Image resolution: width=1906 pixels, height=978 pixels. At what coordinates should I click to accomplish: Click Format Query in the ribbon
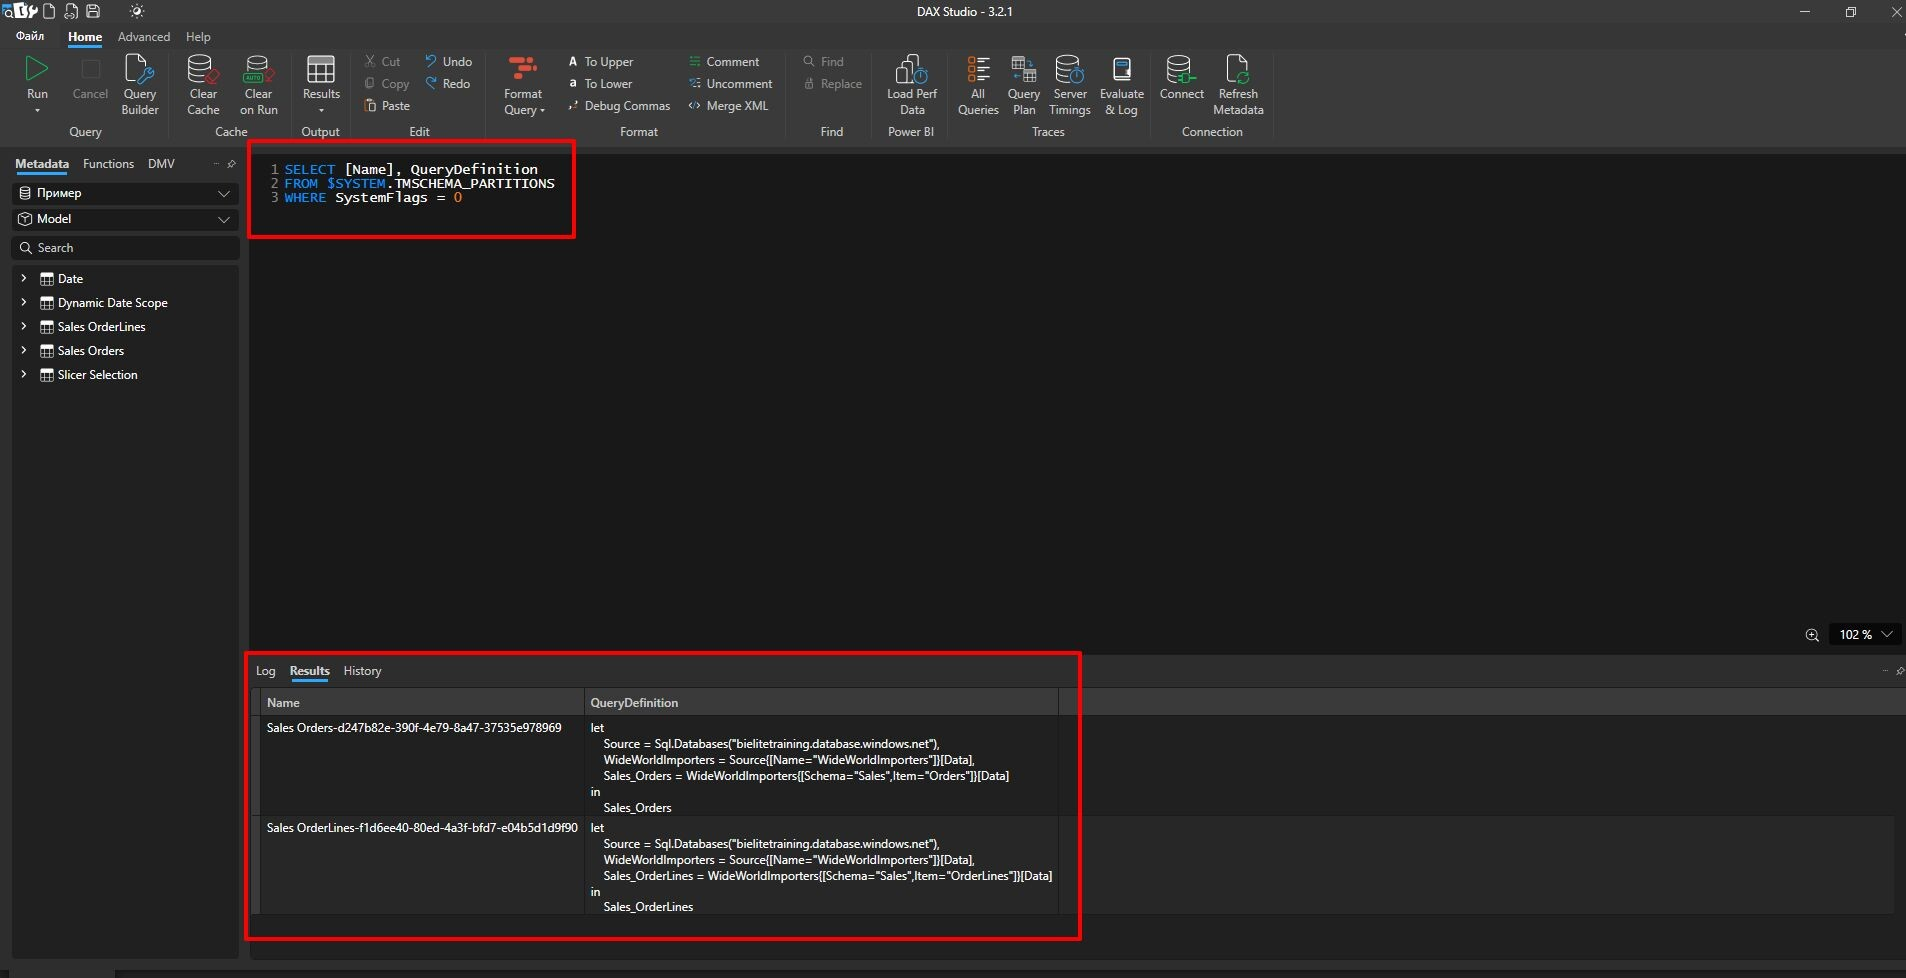(523, 85)
